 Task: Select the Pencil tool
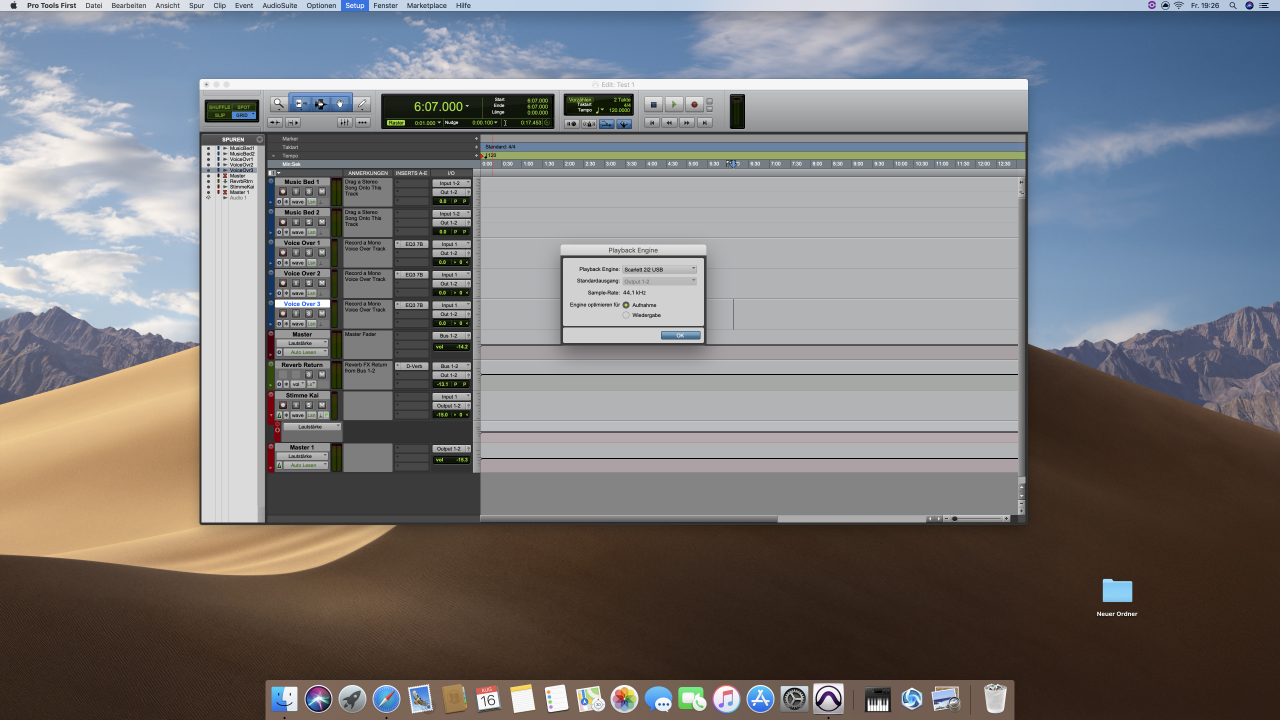[x=362, y=104]
